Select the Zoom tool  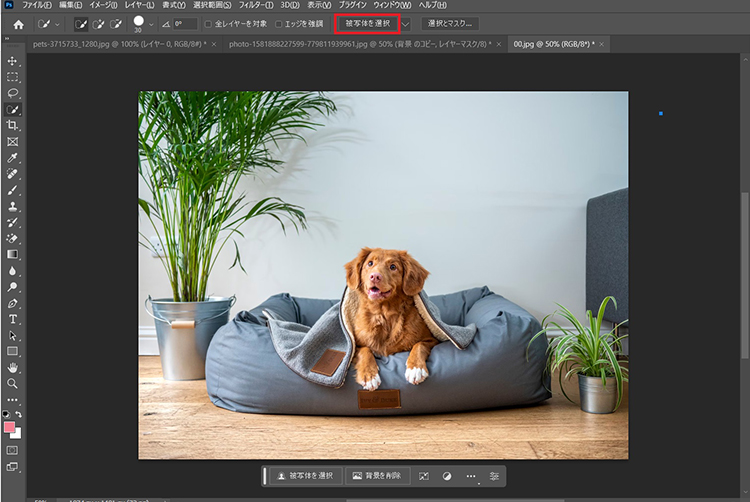tap(12, 383)
